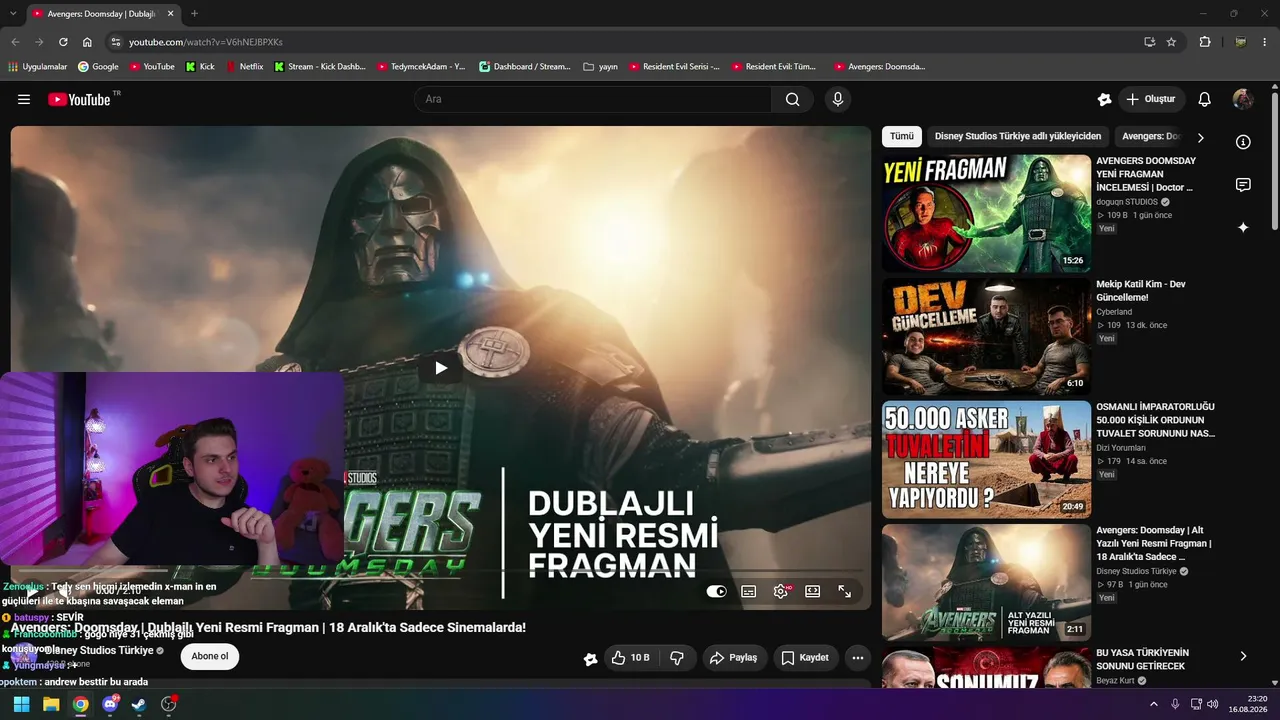Go to the browser home page
The height and width of the screenshot is (720, 1280).
pos(87,42)
